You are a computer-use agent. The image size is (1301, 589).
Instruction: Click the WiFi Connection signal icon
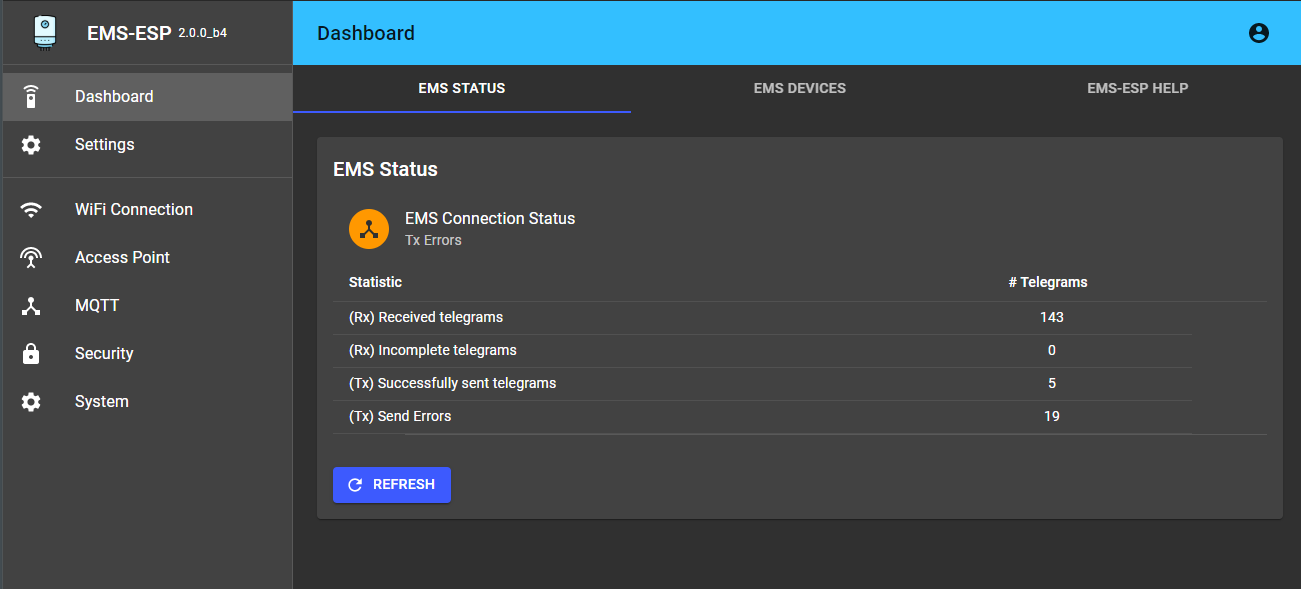click(31, 210)
